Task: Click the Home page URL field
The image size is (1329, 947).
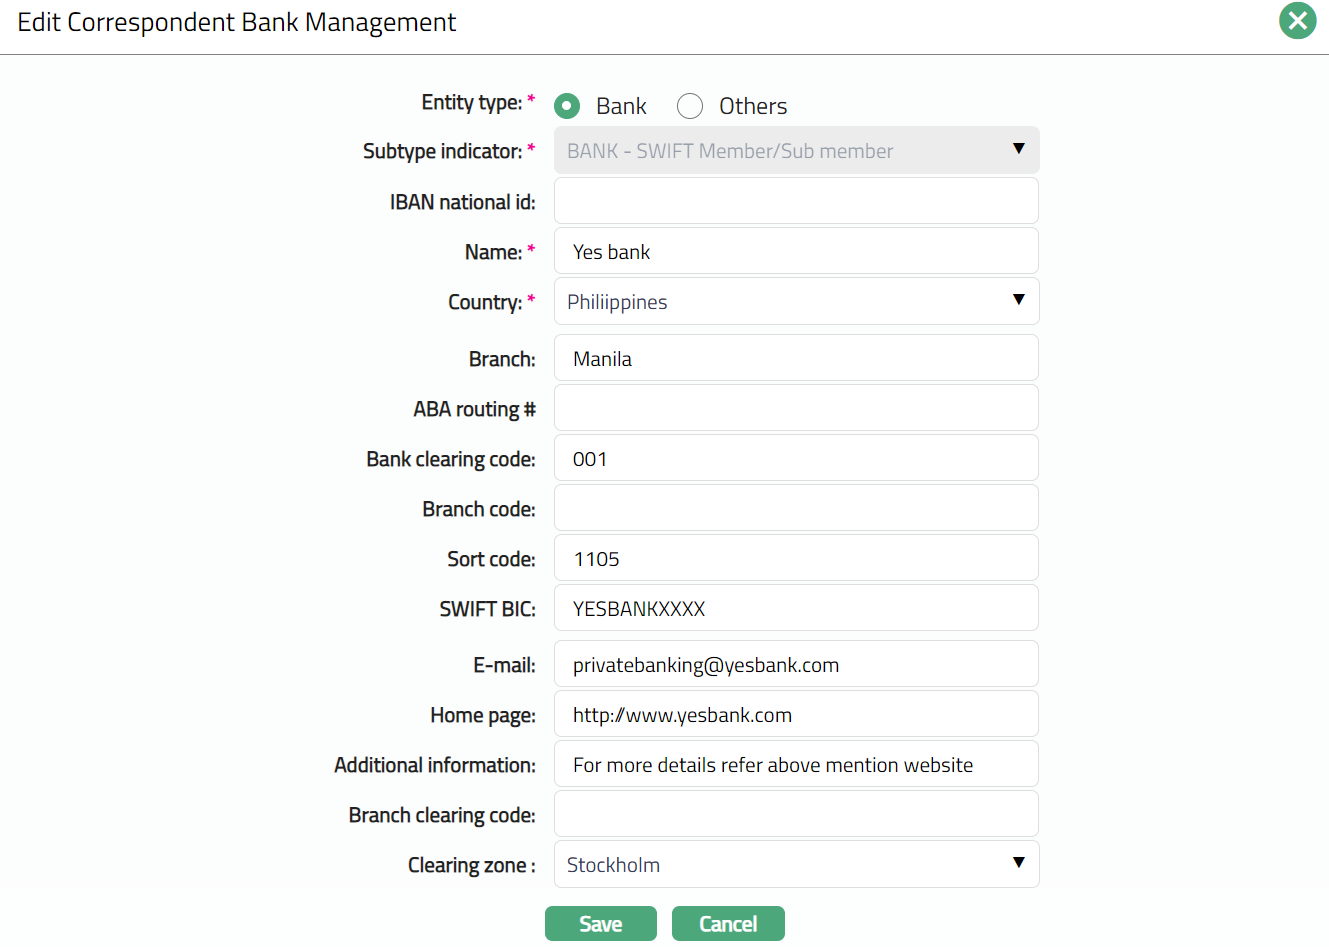Action: (x=796, y=715)
